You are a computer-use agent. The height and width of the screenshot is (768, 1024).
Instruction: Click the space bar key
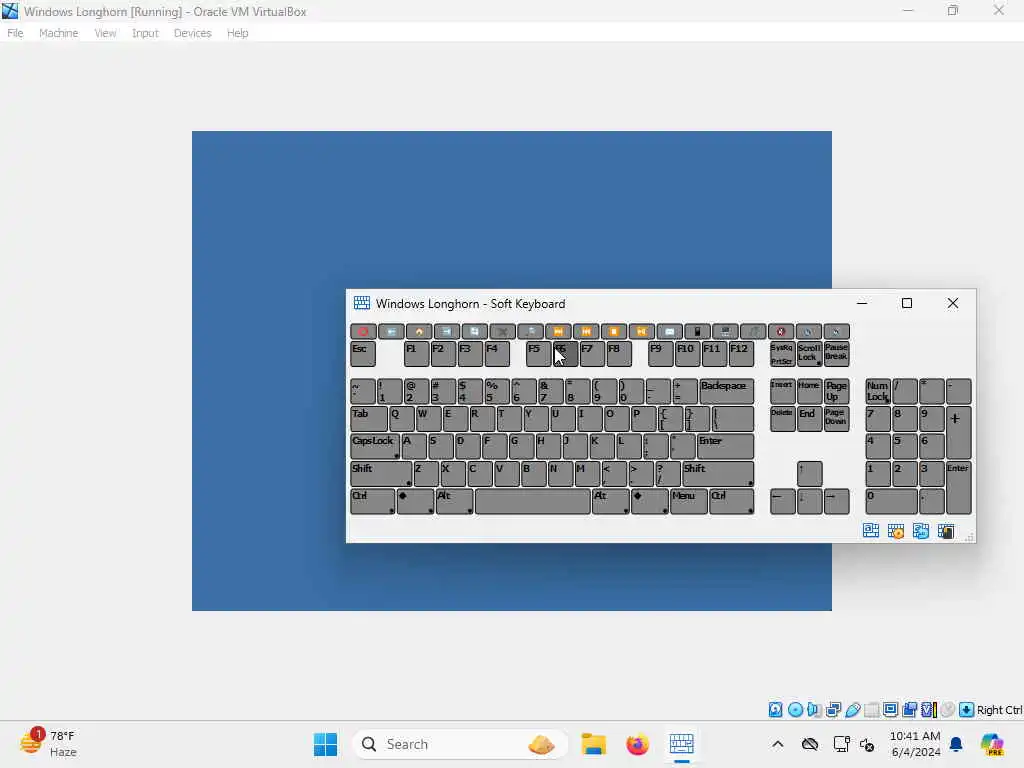(532, 502)
